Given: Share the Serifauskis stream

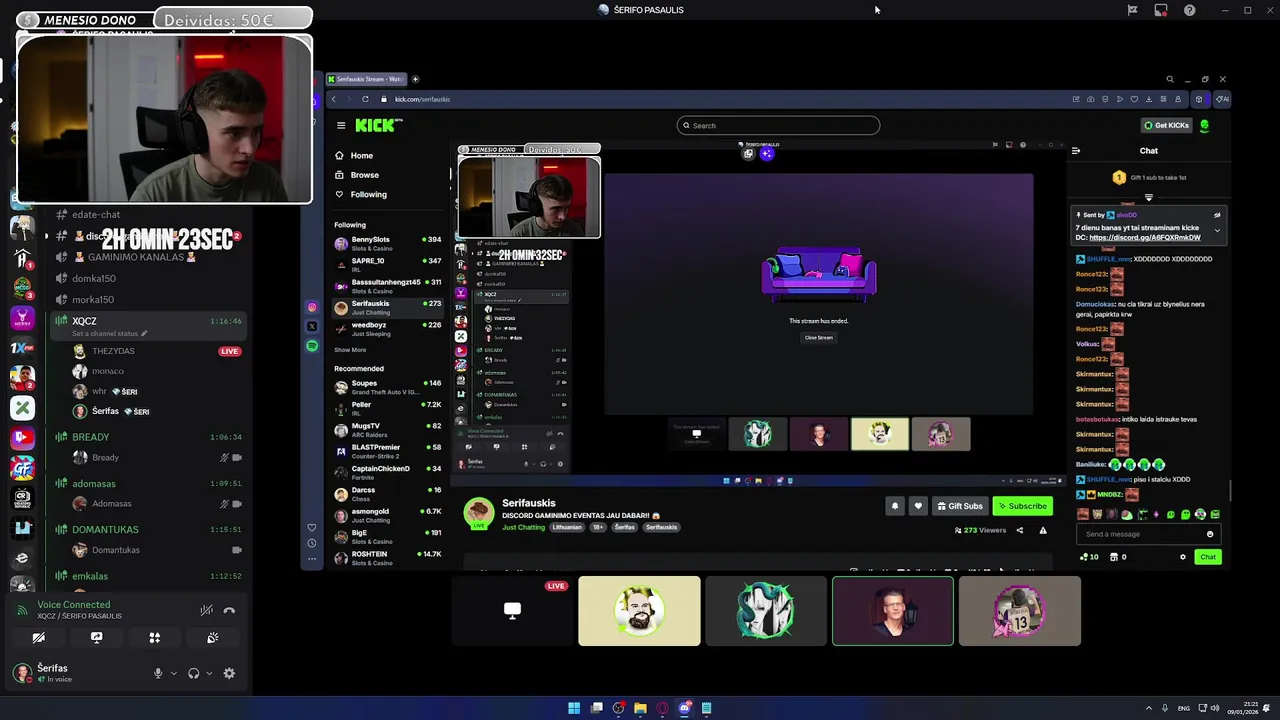Looking at the screenshot, I should coord(1020,531).
